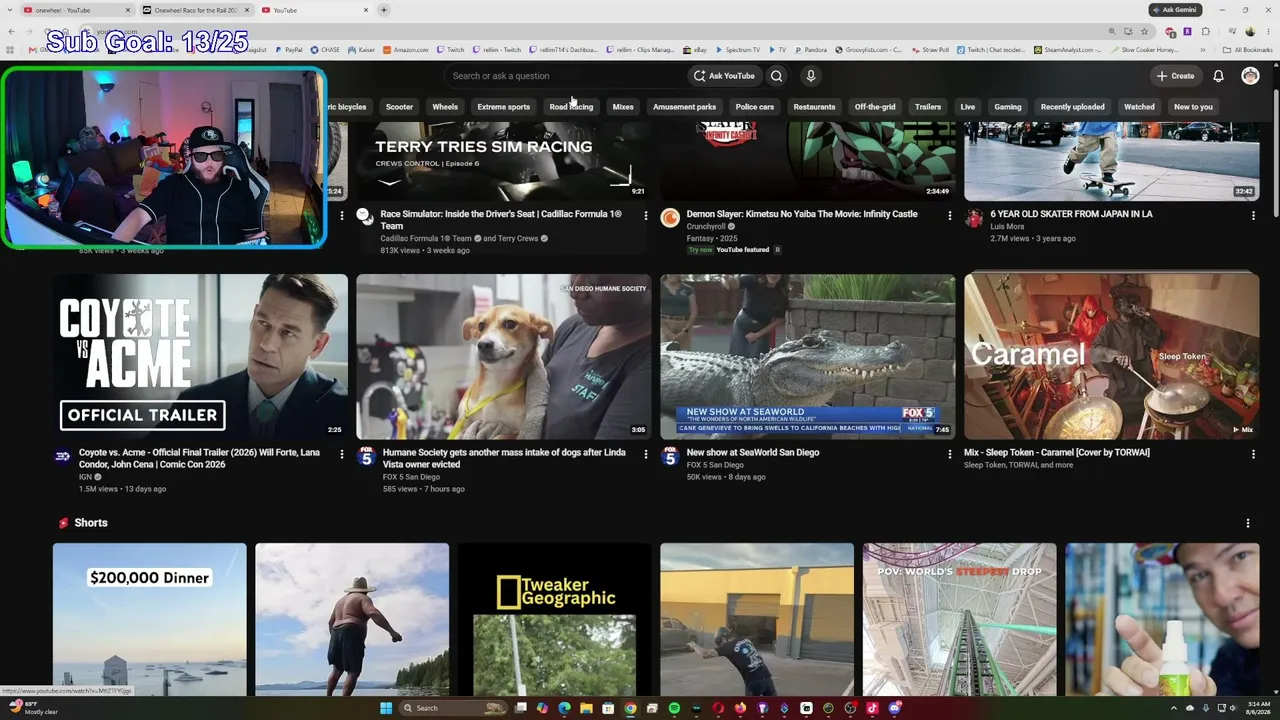Open more actions for Humane Society video
Viewport: 1280px width, 720px height.
tap(646, 454)
